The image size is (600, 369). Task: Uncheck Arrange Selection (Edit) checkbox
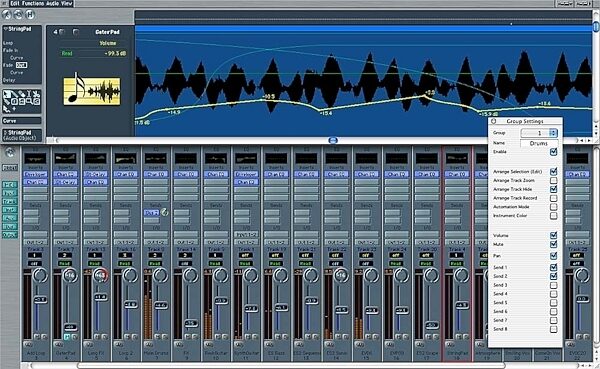pyautogui.click(x=553, y=171)
